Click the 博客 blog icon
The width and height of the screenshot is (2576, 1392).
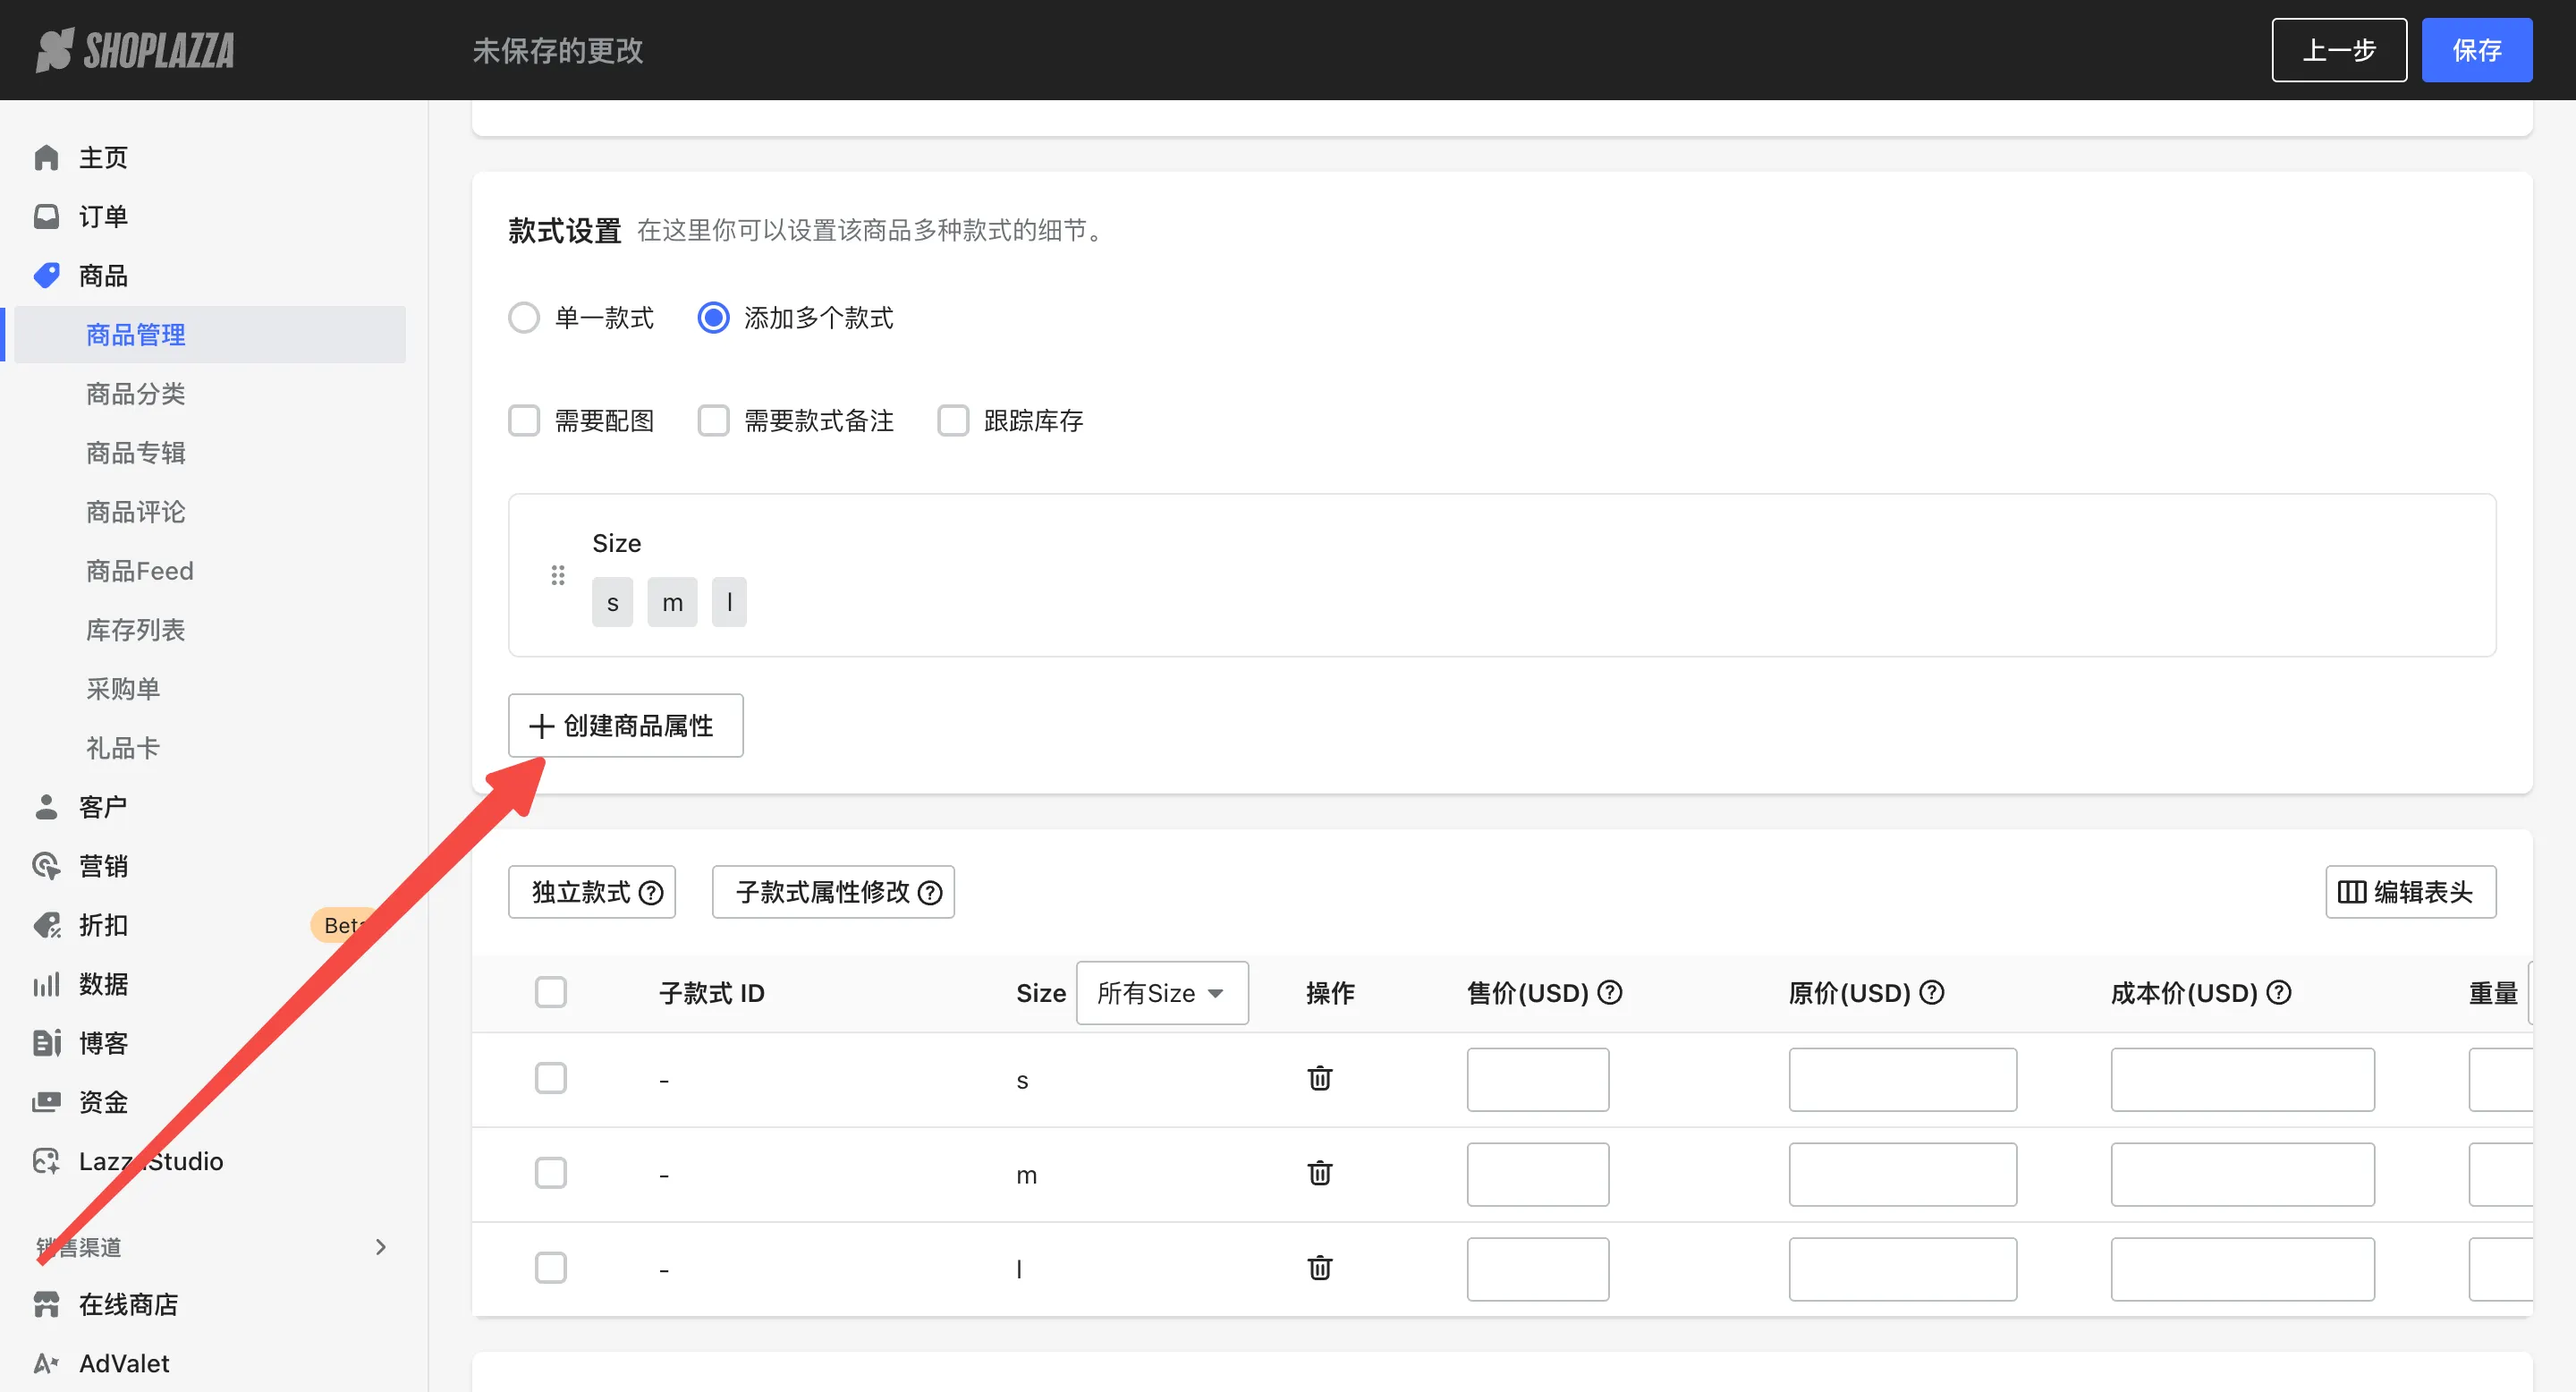[46, 1043]
